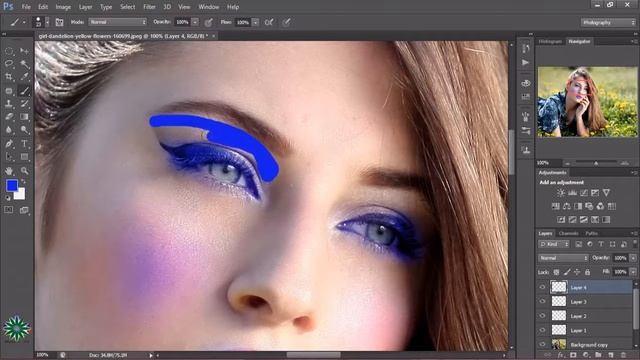The image size is (640, 360).
Task: Open brush Opacity slider arrow
Action: pyautogui.click(x=195, y=22)
